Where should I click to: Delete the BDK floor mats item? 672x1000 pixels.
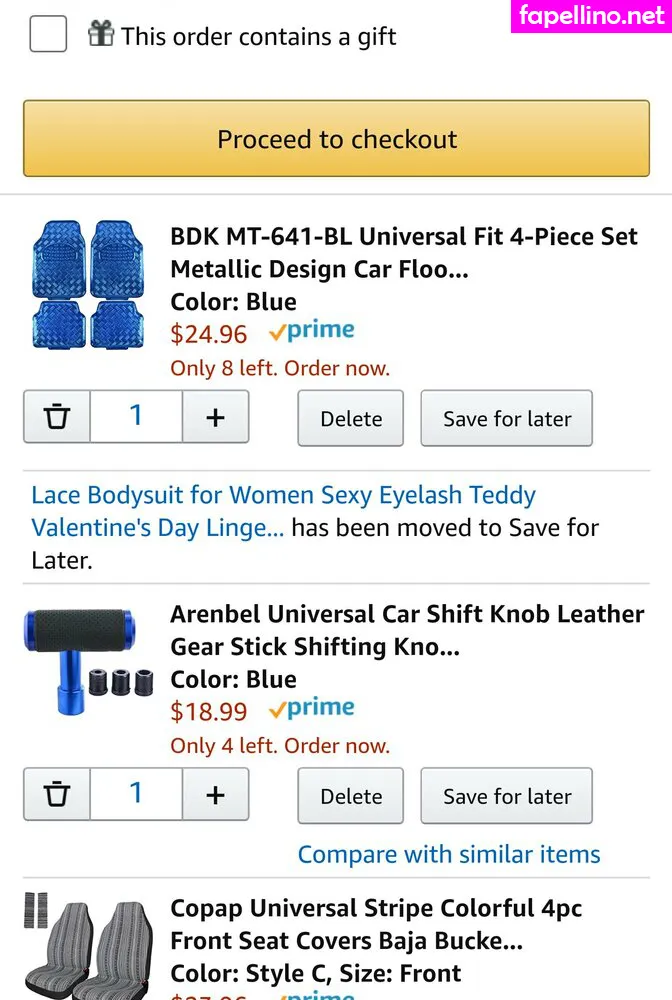(x=351, y=418)
